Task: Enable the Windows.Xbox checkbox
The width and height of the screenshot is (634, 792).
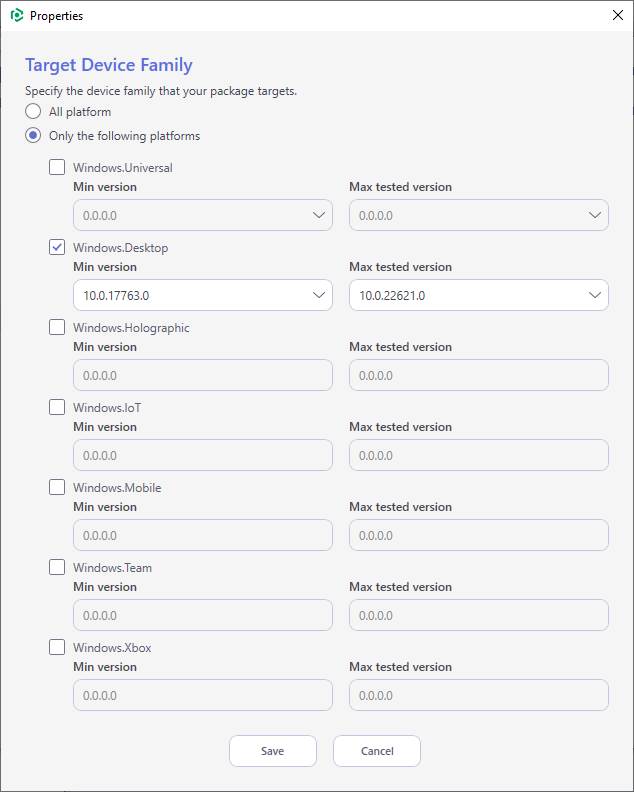Action: pyautogui.click(x=57, y=647)
